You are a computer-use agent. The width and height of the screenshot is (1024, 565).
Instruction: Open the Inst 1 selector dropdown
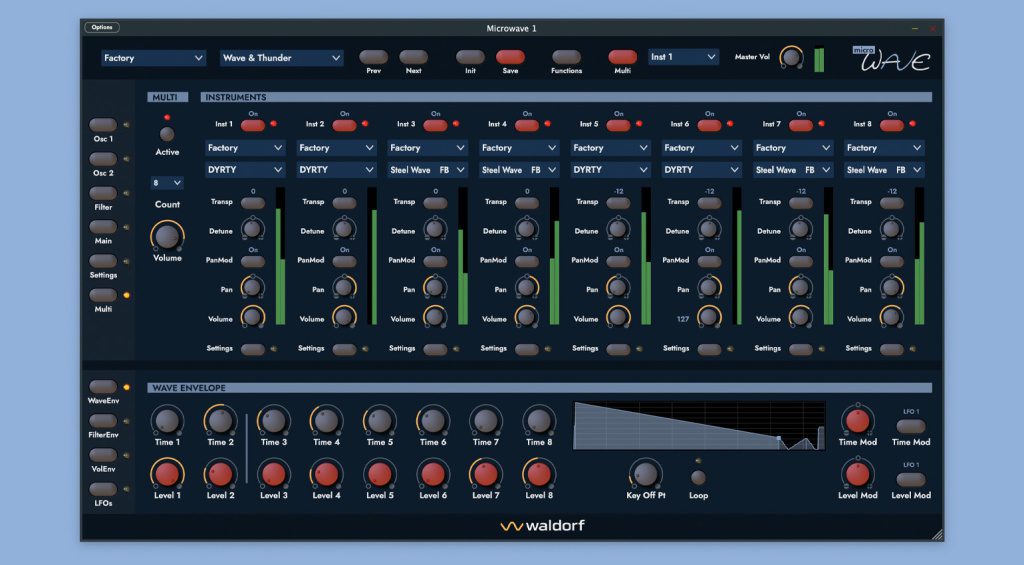[x=683, y=57]
